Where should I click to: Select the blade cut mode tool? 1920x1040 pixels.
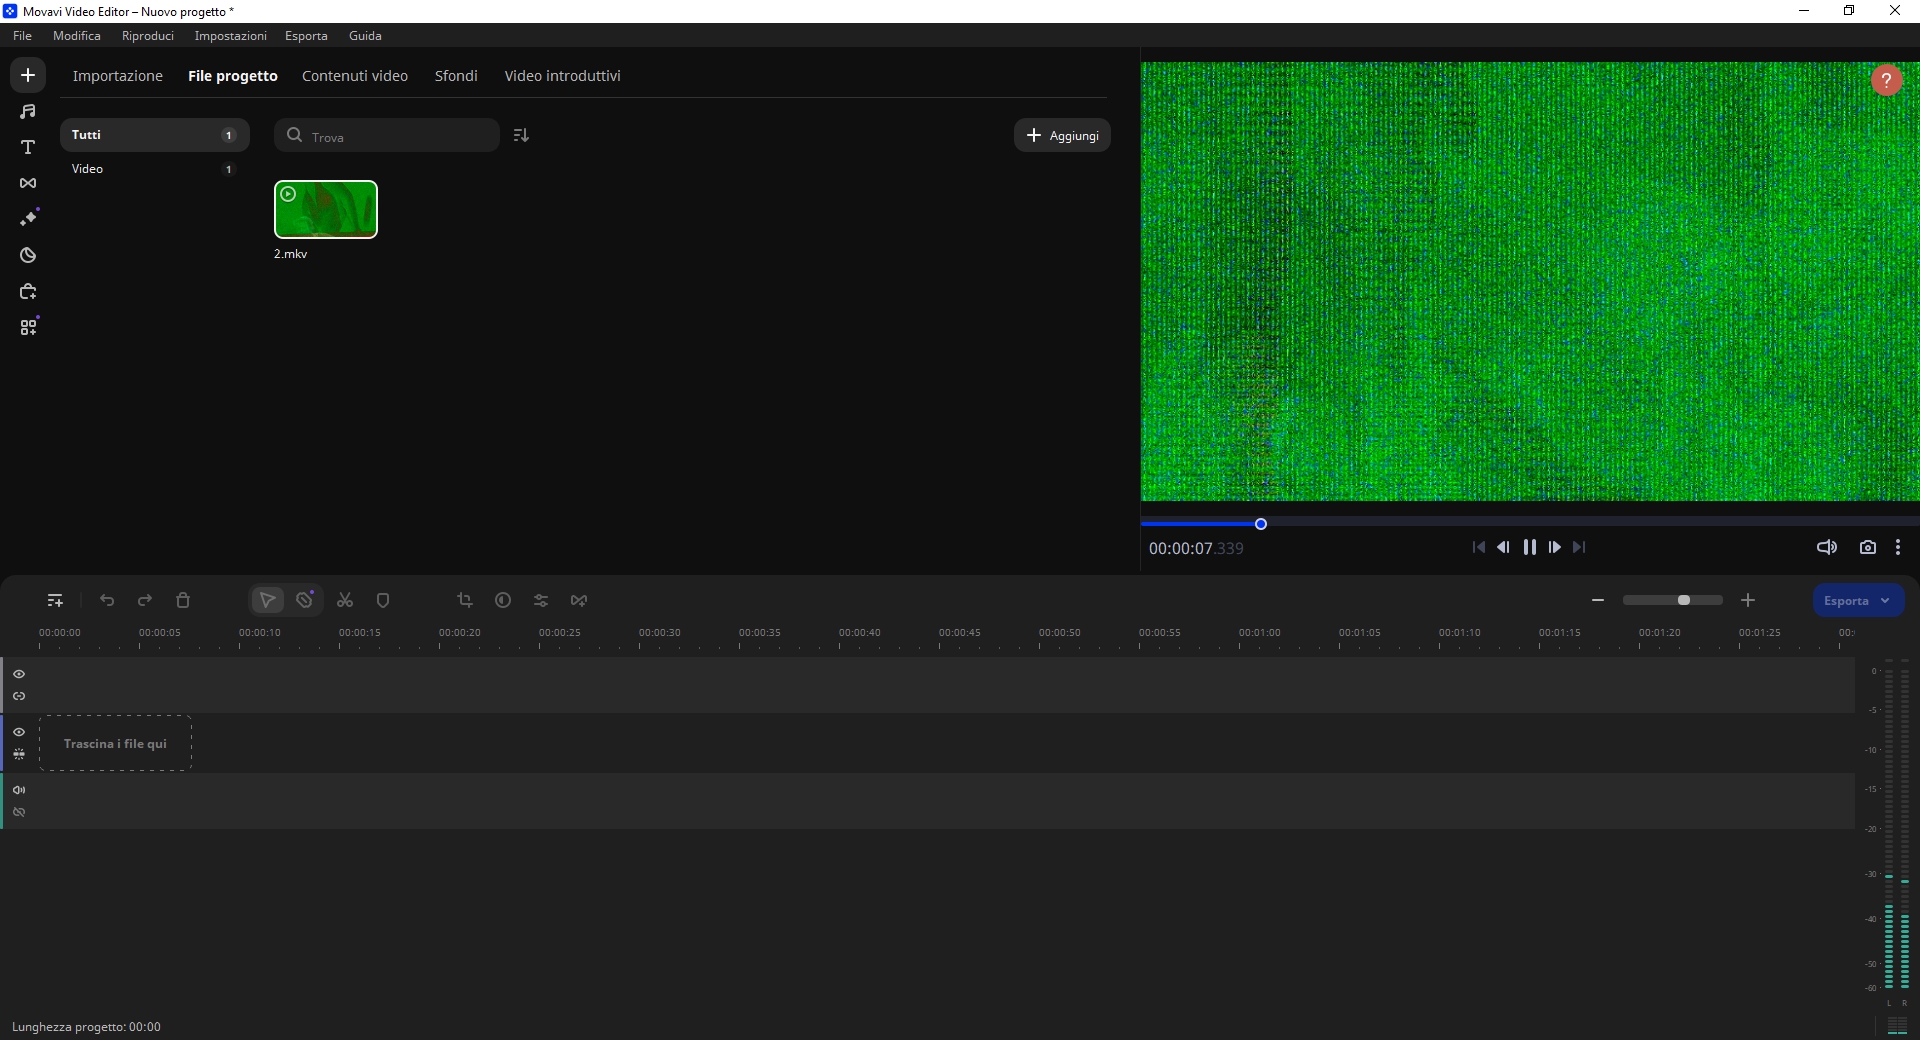click(305, 600)
